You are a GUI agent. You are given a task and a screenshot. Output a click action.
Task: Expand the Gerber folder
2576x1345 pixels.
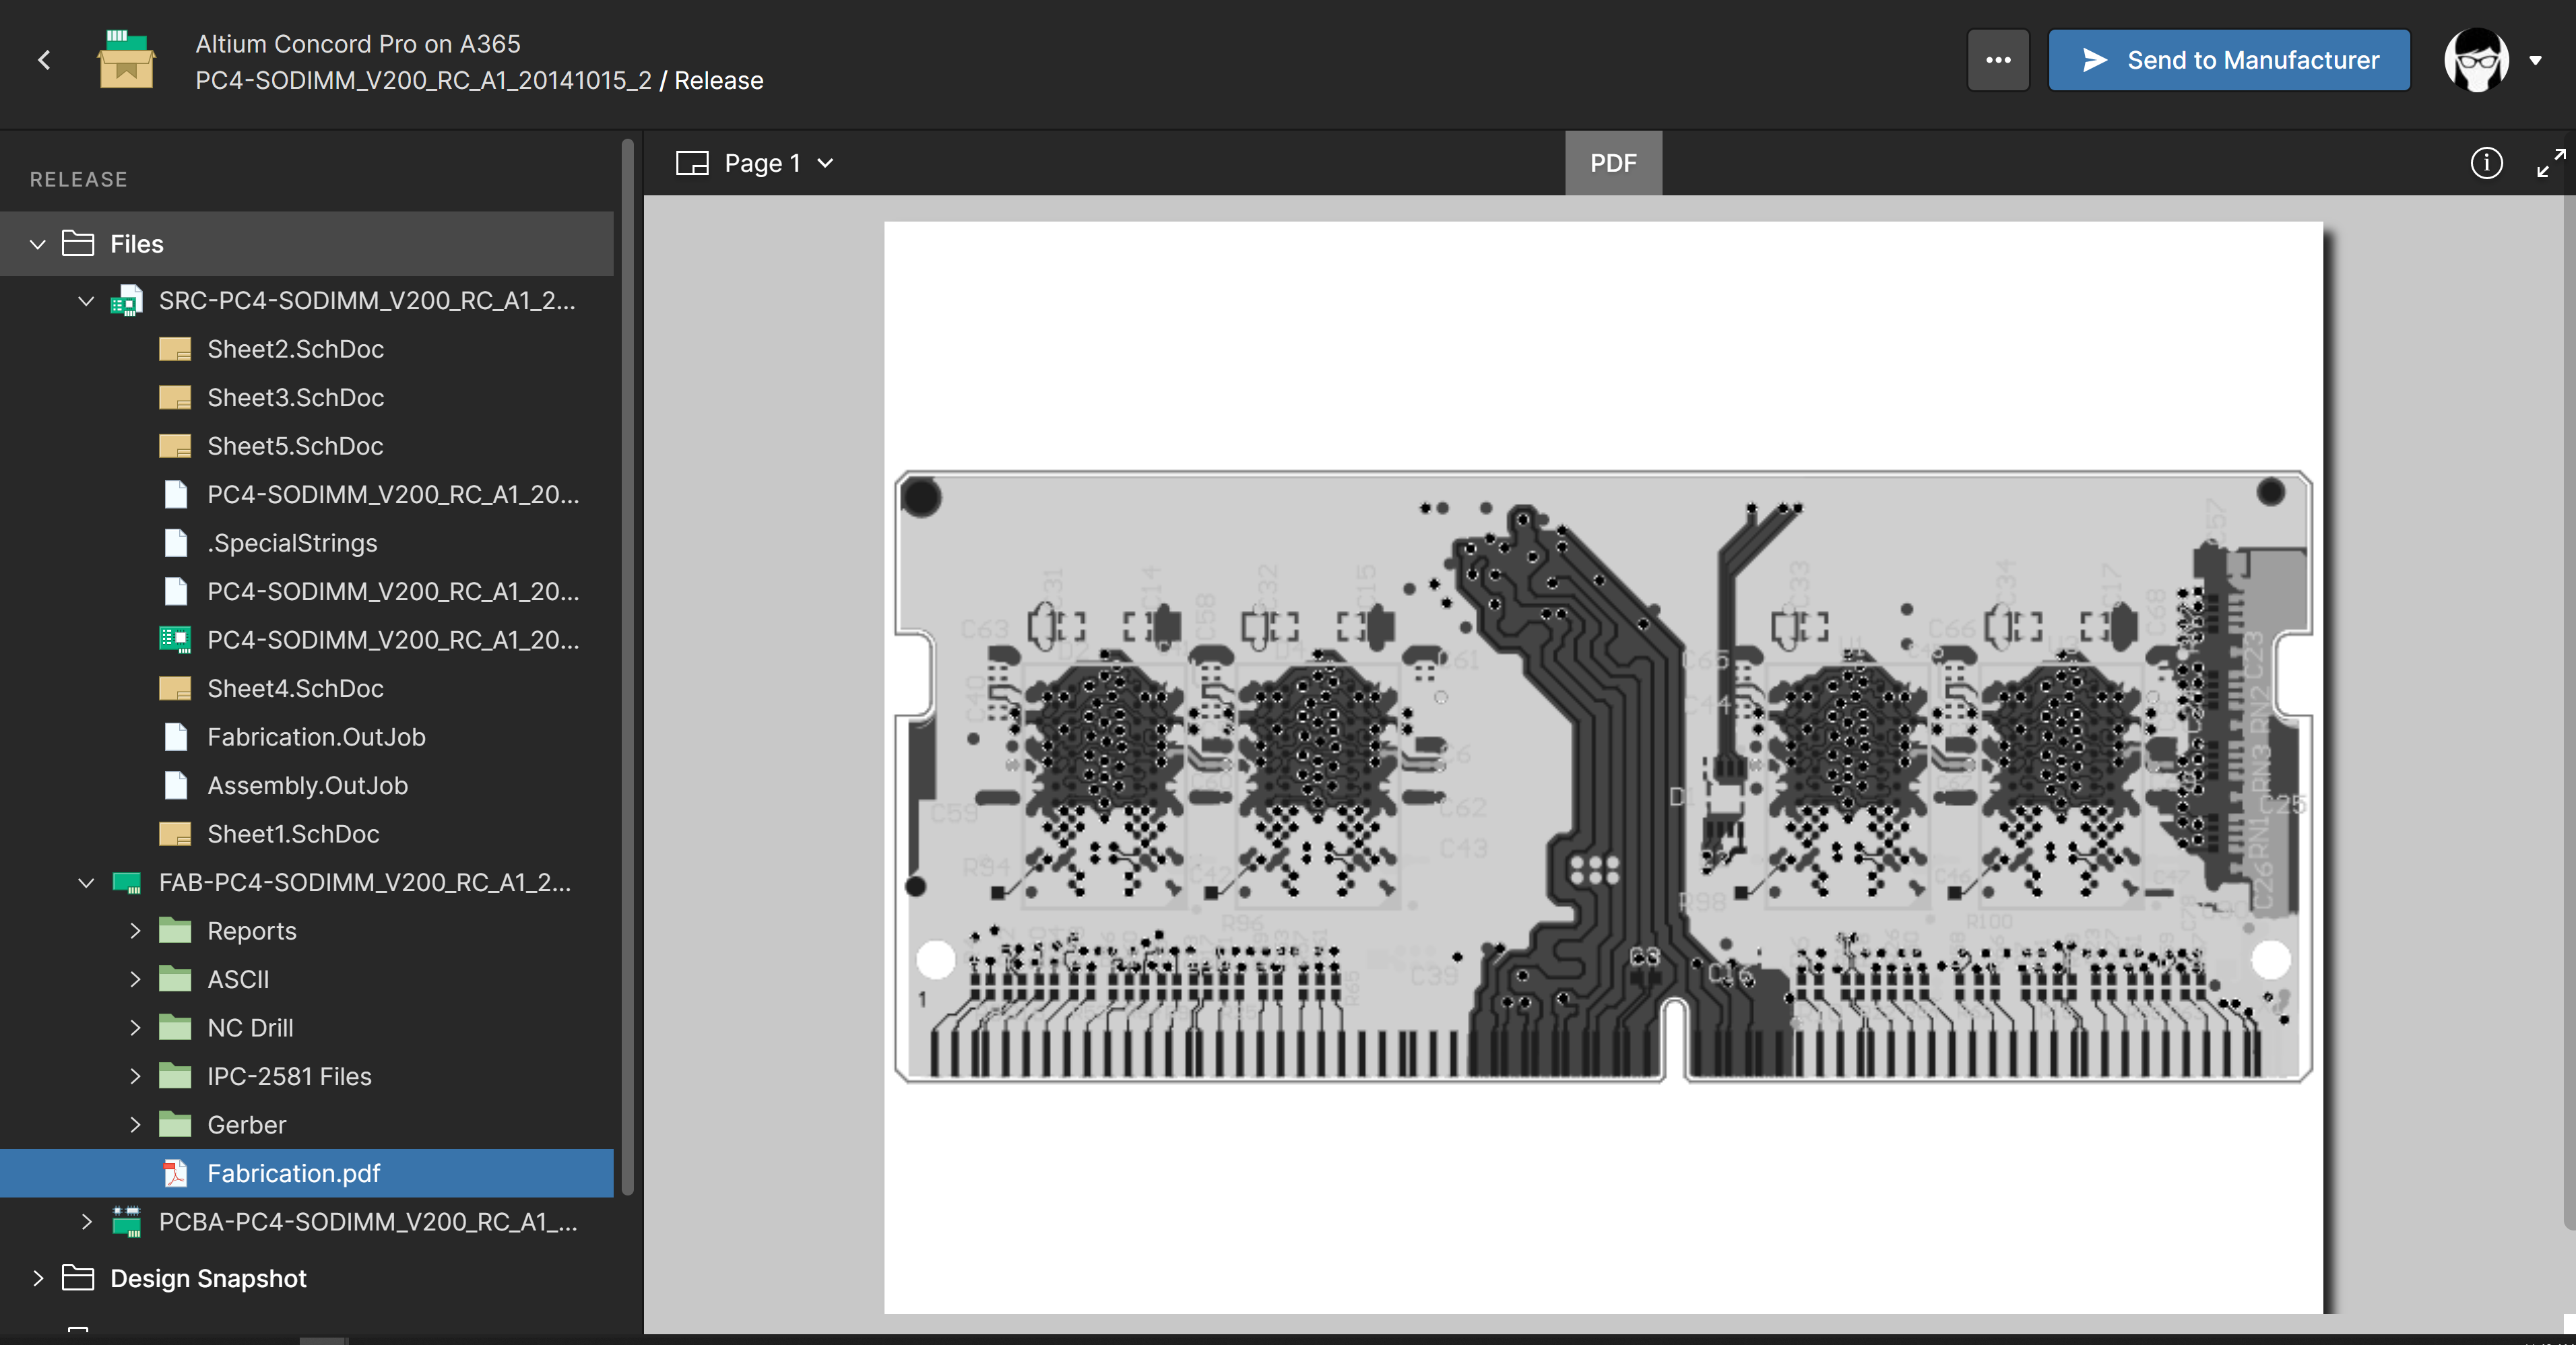click(137, 1124)
